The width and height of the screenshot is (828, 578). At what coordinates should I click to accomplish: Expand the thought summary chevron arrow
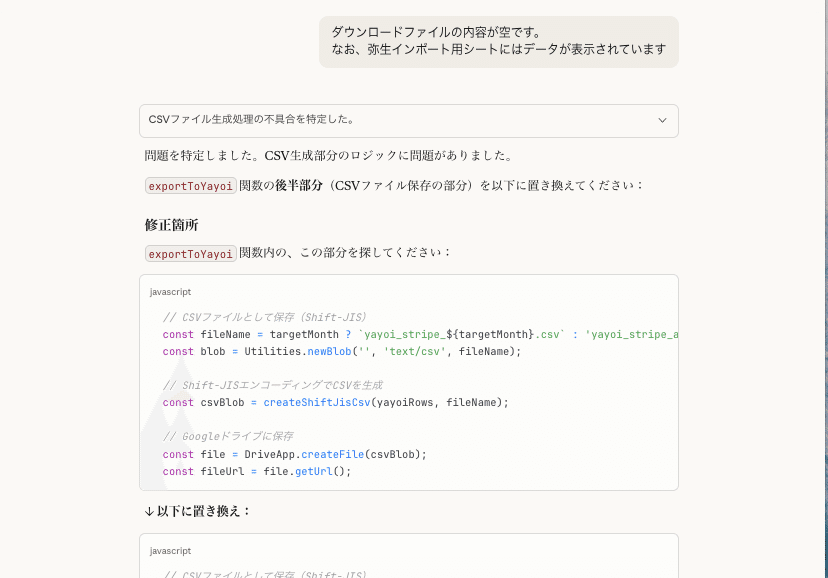pyautogui.click(x=662, y=120)
